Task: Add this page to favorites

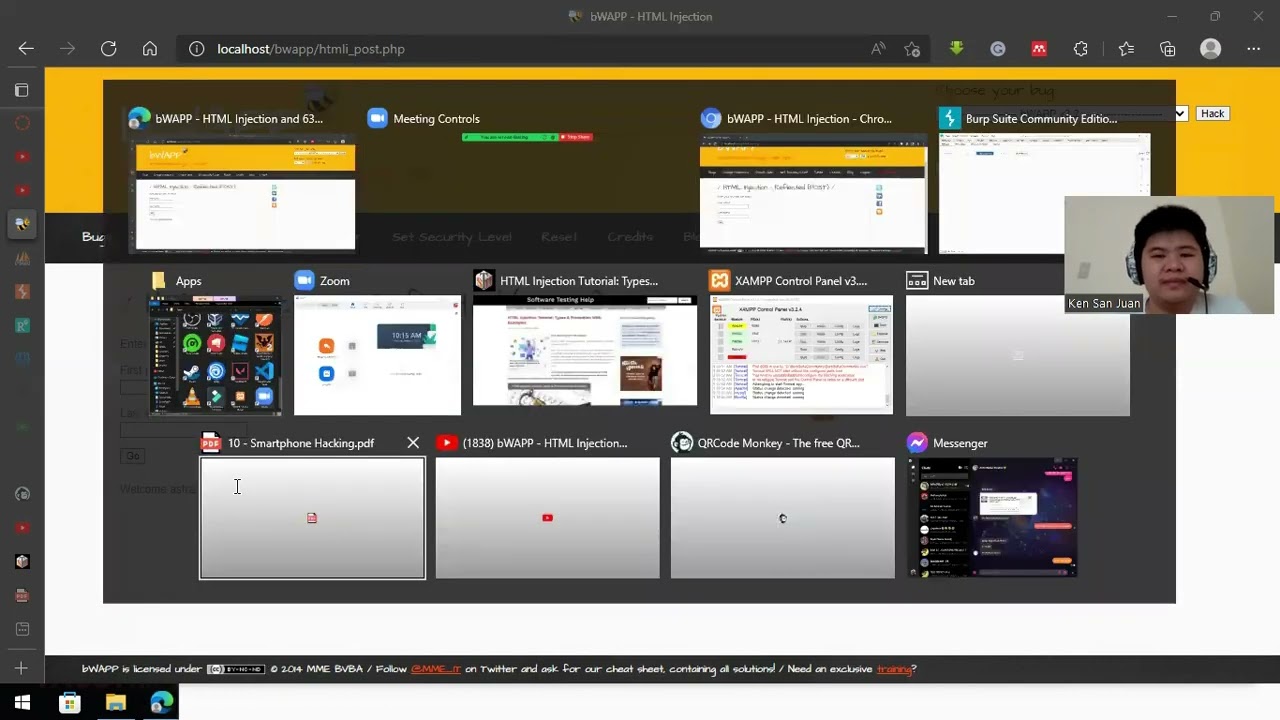Action: pyautogui.click(x=912, y=49)
